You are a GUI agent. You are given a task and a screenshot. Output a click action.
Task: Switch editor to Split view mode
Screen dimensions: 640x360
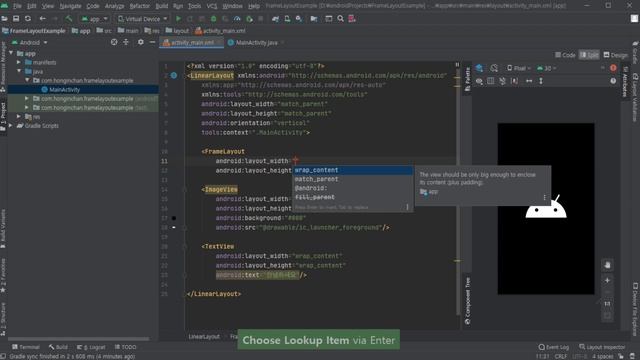589,55
